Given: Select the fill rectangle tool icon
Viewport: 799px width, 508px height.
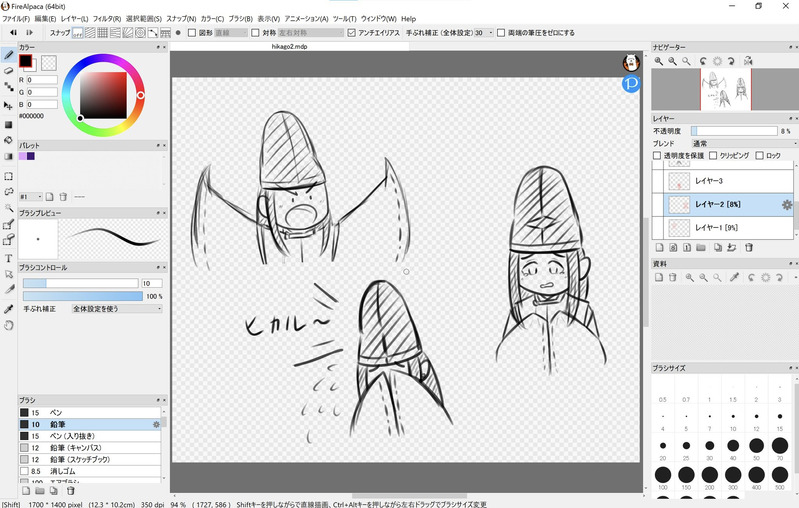Looking at the screenshot, I should (x=8, y=124).
